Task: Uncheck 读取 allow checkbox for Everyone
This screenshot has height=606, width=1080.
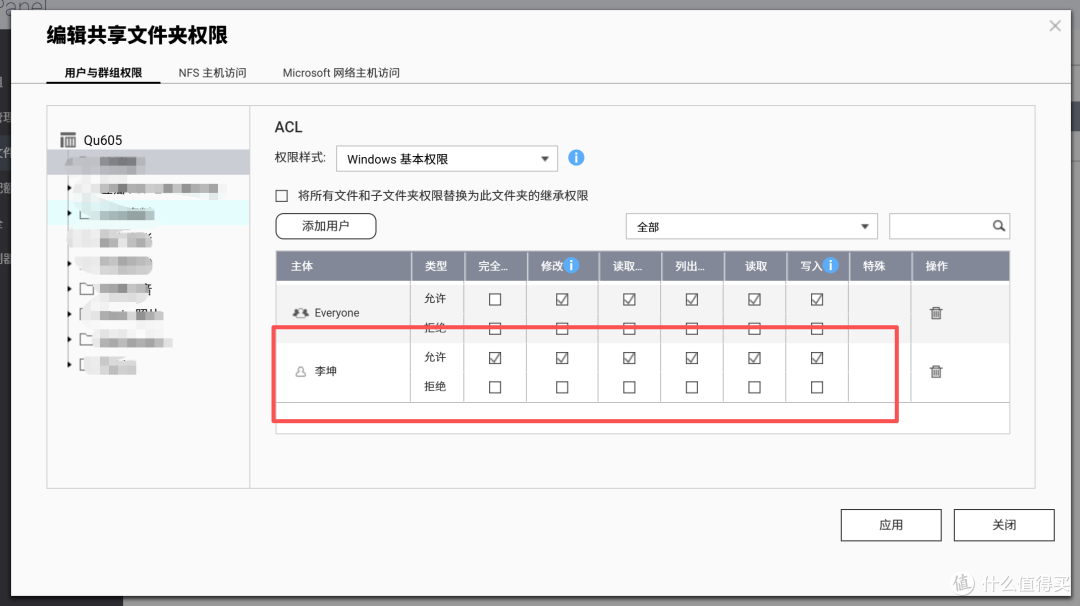Action: (x=754, y=300)
